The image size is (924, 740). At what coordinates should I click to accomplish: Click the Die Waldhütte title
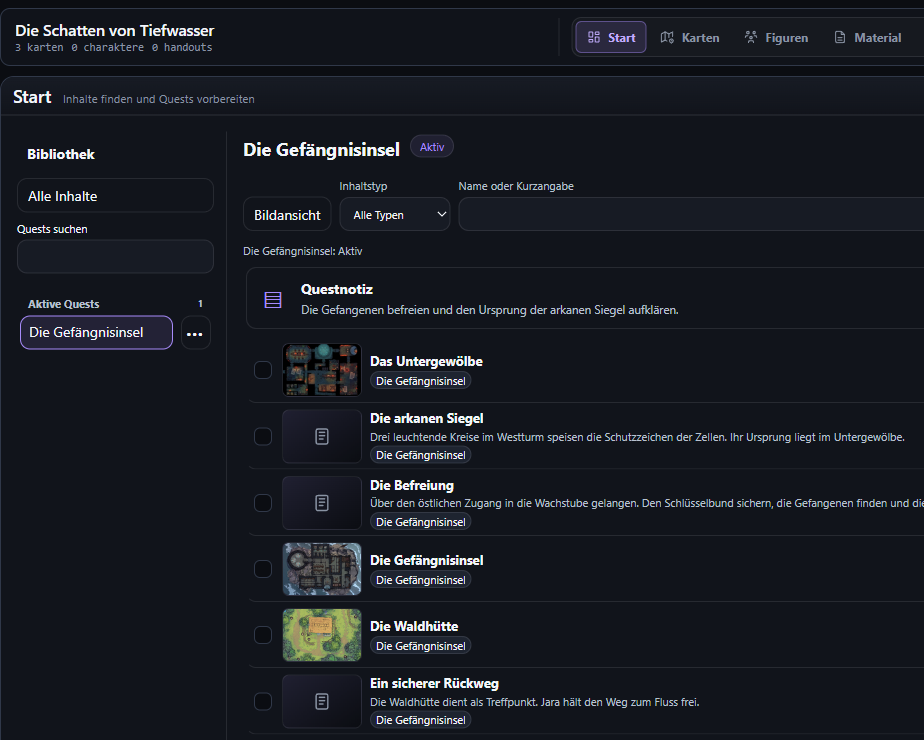pyautogui.click(x=414, y=626)
